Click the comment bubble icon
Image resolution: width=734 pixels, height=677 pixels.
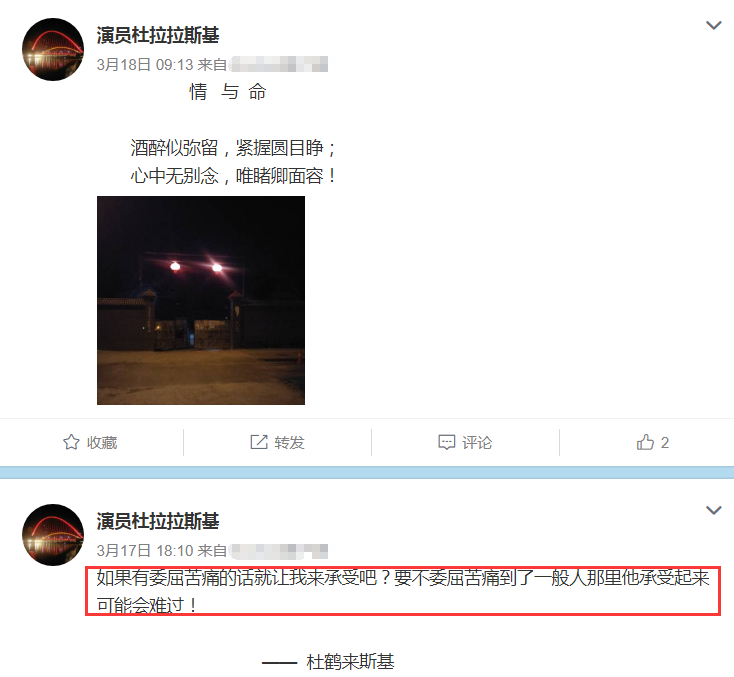[447, 442]
